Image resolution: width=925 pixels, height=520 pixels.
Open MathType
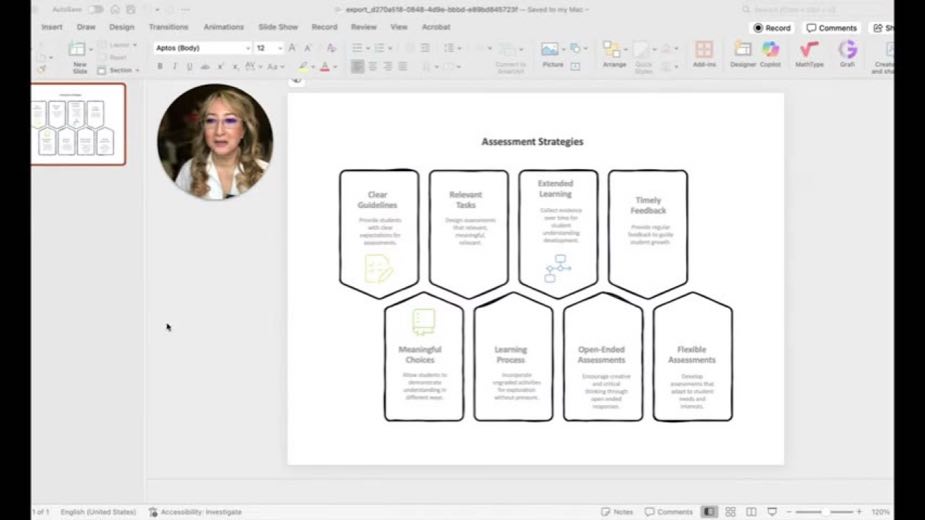(809, 54)
